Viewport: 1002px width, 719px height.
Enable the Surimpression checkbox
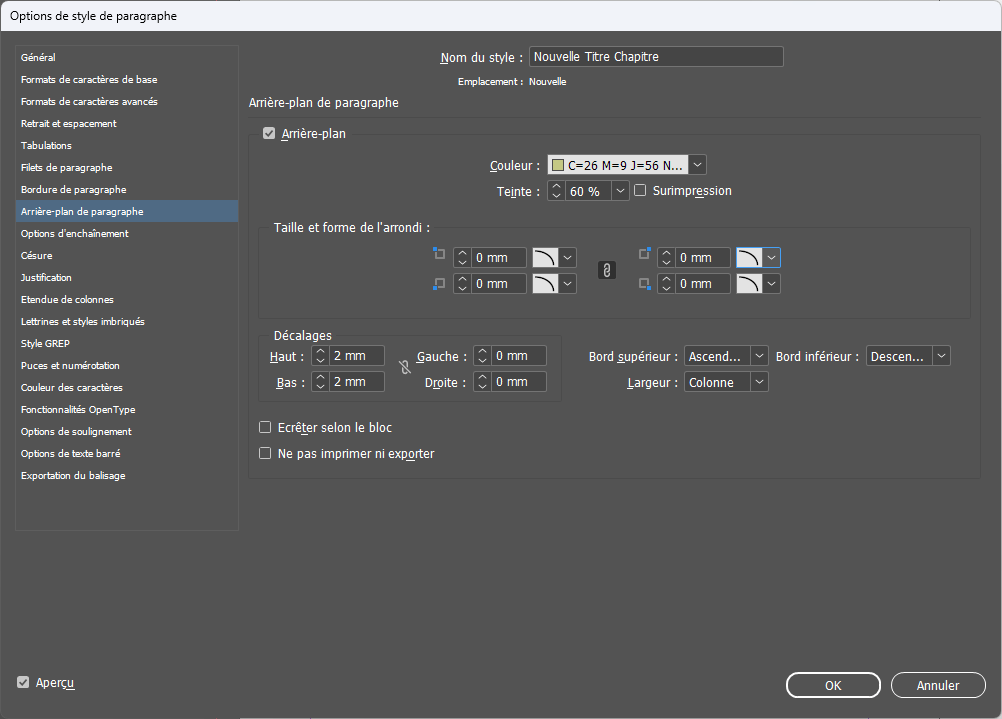641,191
